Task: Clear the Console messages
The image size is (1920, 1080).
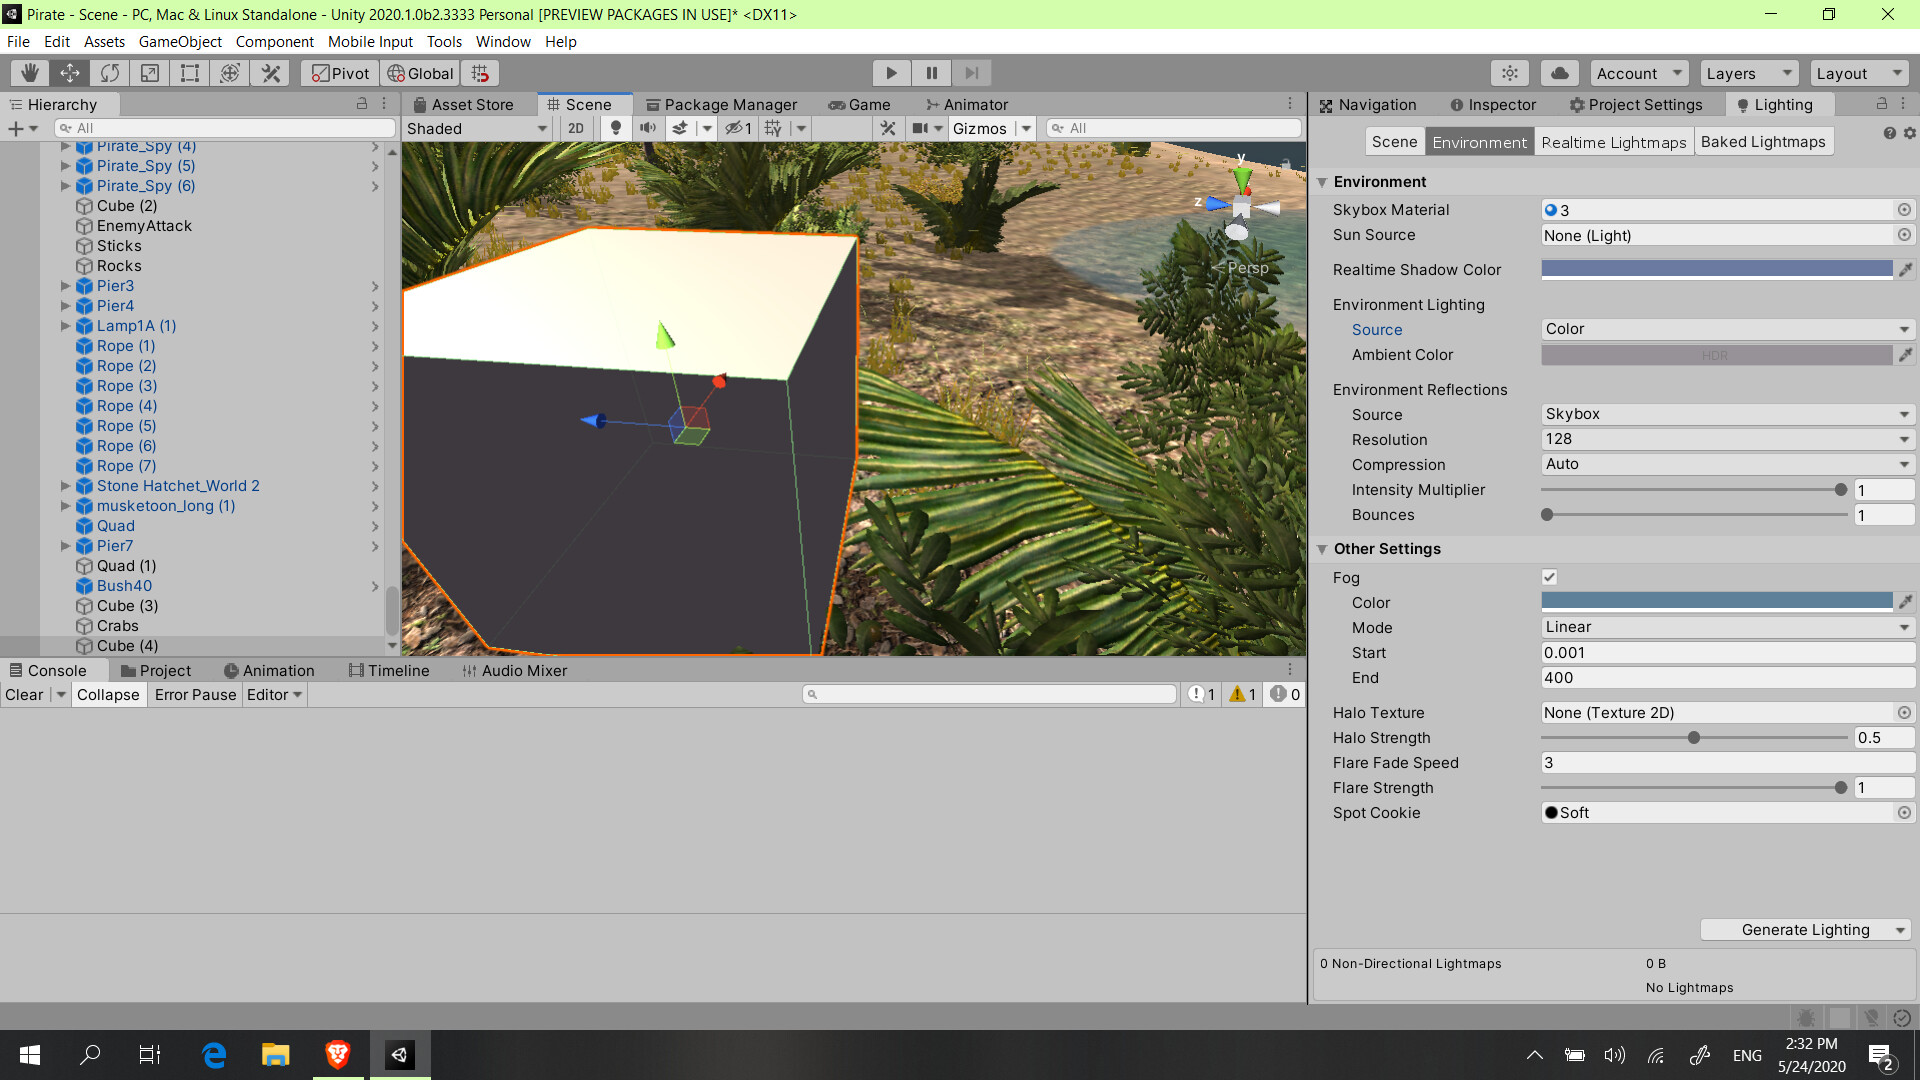Action: click(24, 694)
